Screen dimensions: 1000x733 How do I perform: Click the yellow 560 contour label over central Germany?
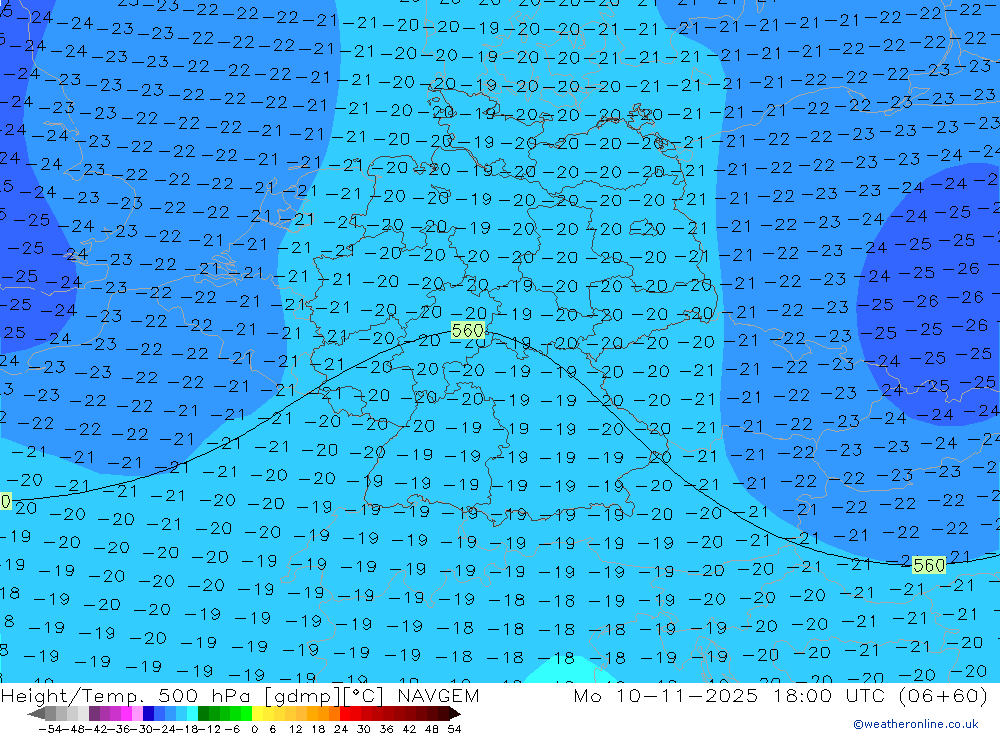(468, 330)
